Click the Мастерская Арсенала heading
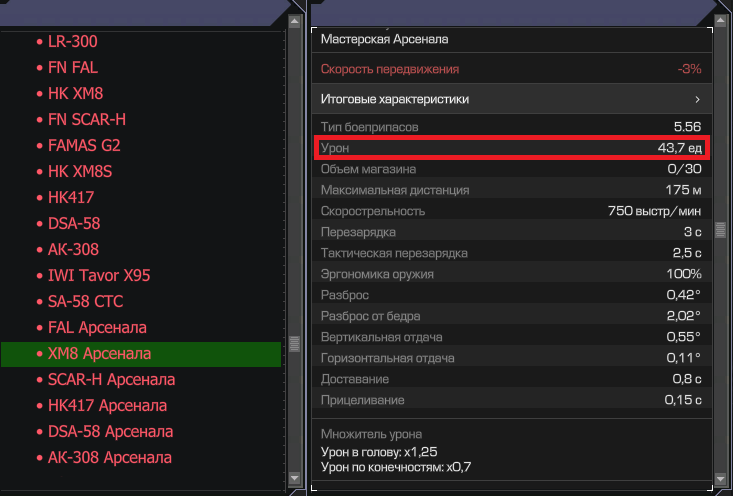 [384, 39]
